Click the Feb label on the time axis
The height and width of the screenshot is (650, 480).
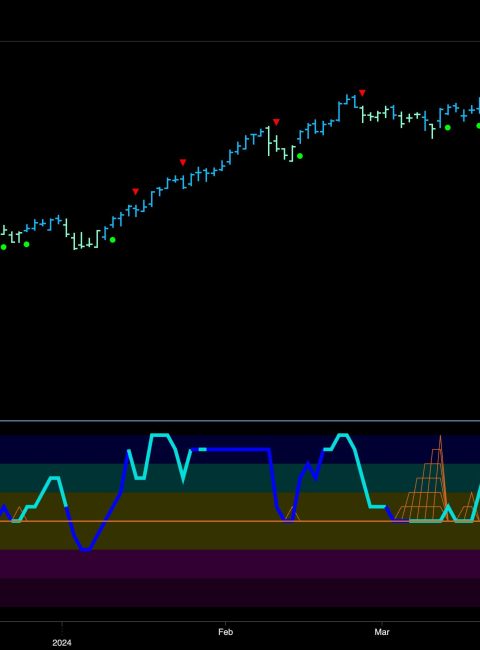click(225, 632)
